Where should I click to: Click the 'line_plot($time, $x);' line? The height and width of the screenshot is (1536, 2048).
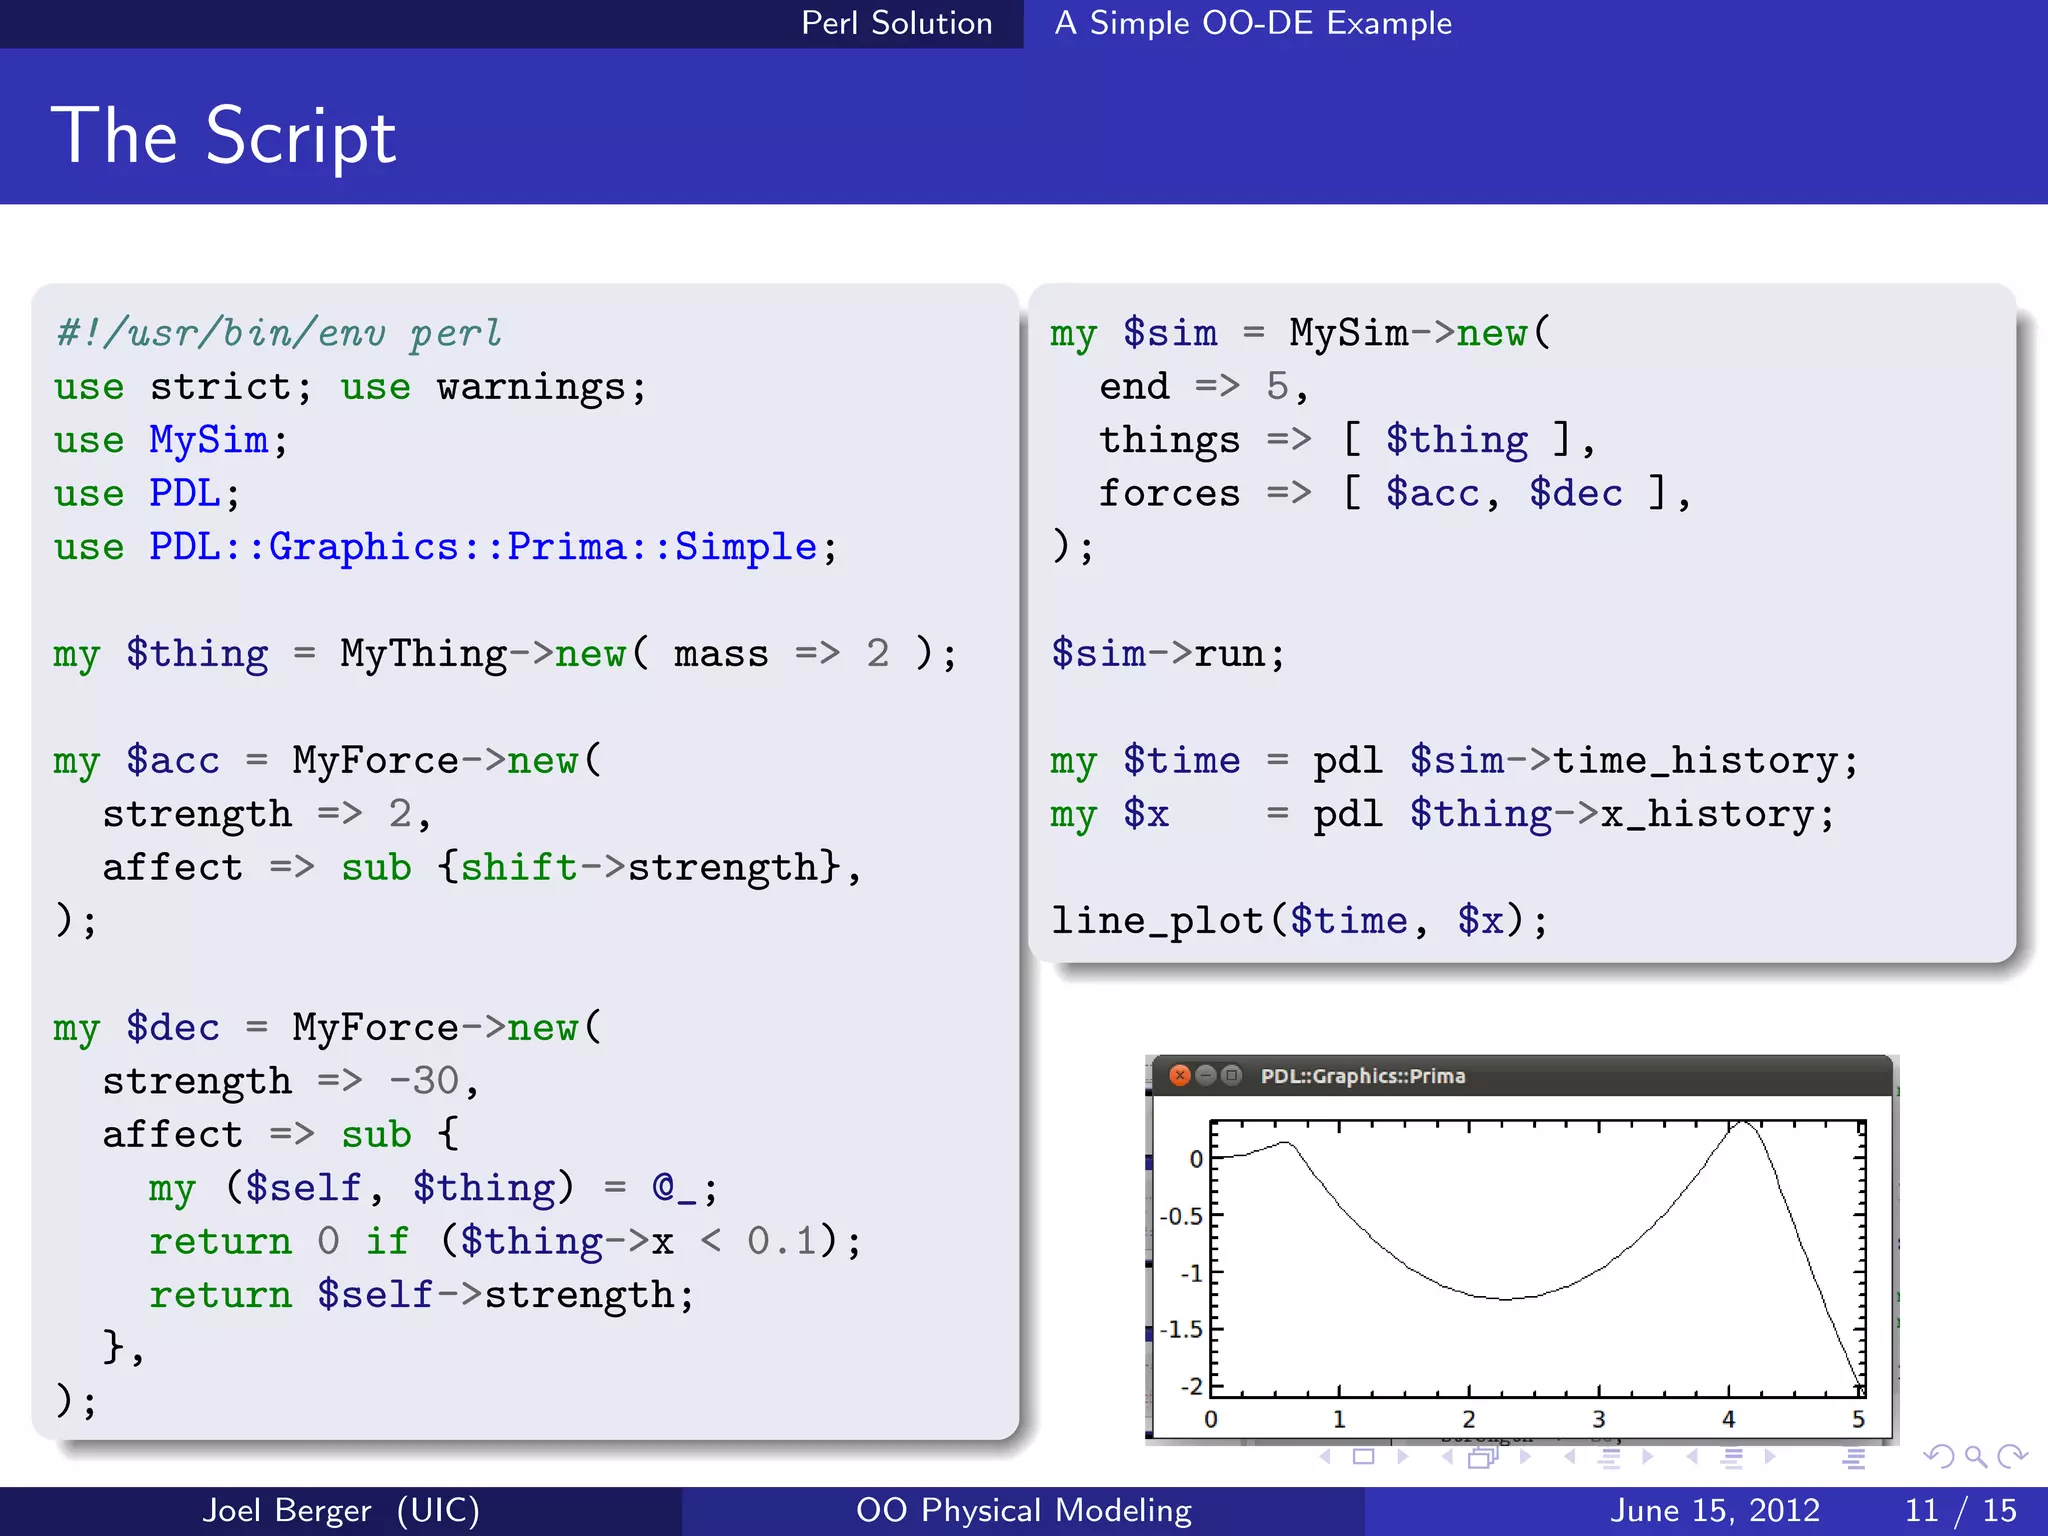[1299, 921]
